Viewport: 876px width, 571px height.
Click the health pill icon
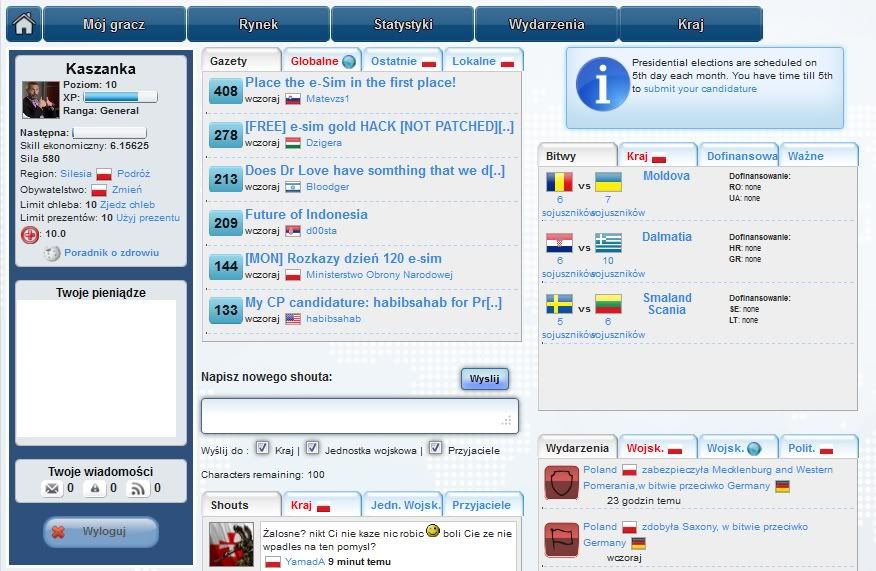tap(31, 234)
